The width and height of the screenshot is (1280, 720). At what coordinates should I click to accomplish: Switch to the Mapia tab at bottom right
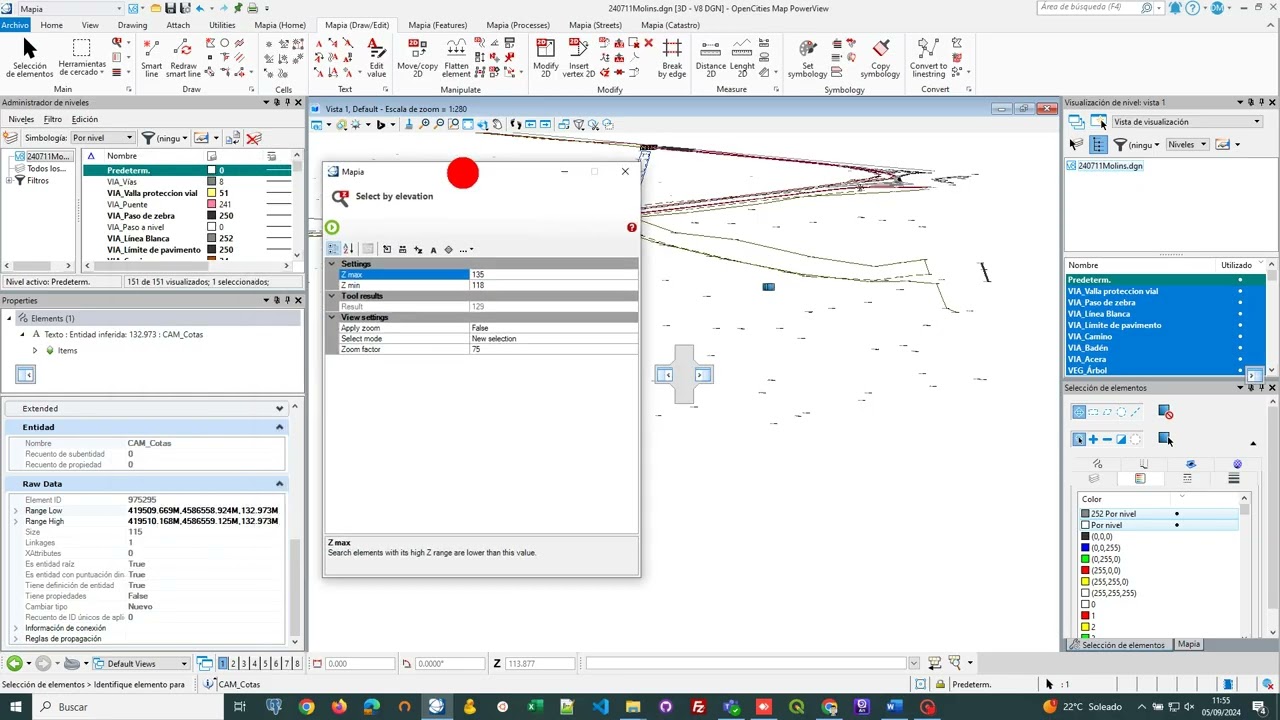pos(1189,644)
